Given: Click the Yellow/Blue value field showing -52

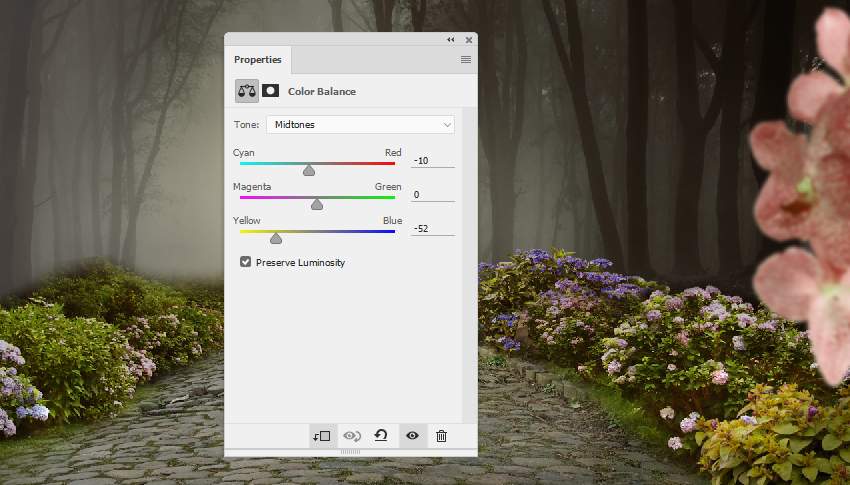Looking at the screenshot, I should click(x=433, y=229).
